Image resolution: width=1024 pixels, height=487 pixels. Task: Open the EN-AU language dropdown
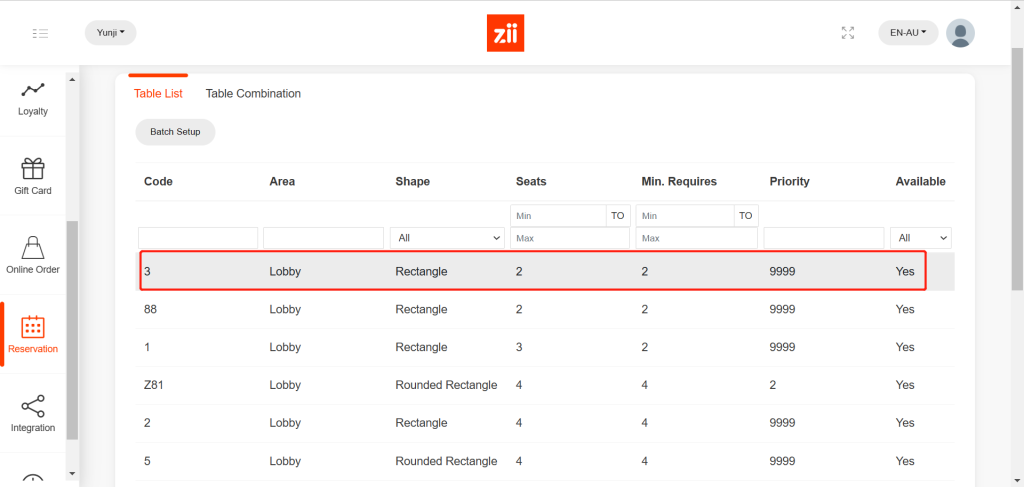pos(908,33)
